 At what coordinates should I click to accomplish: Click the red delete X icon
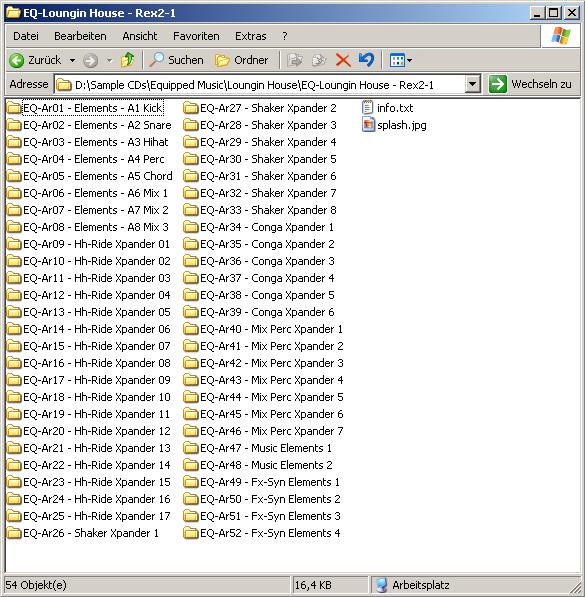(343, 60)
